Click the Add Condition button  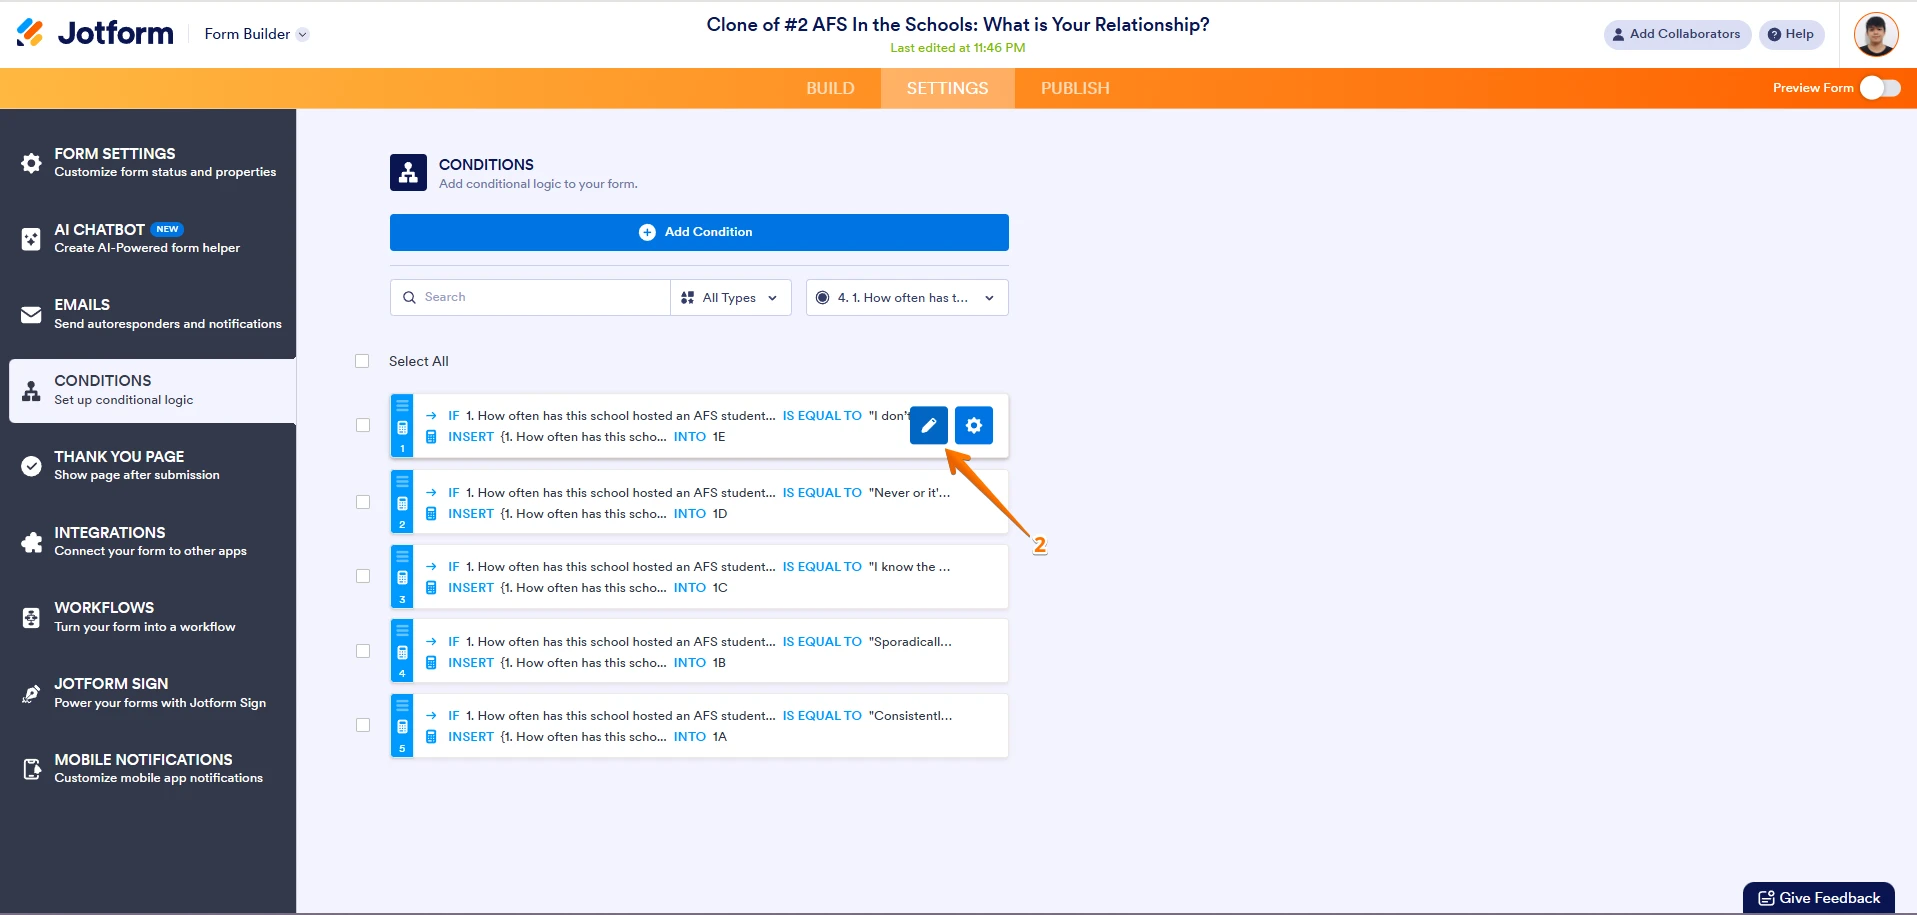[699, 231]
